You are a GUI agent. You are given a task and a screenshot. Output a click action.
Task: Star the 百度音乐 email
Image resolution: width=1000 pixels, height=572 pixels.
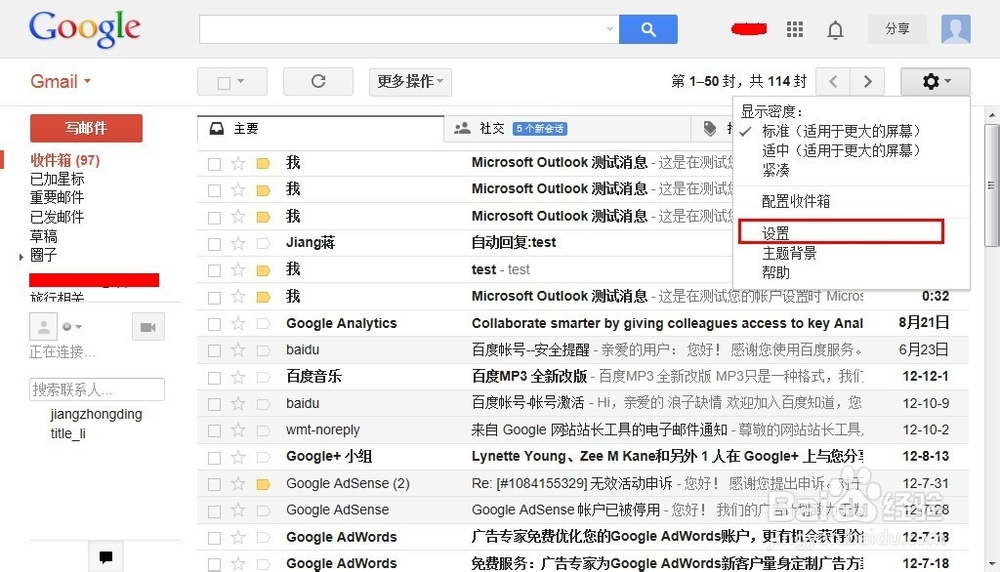click(238, 378)
